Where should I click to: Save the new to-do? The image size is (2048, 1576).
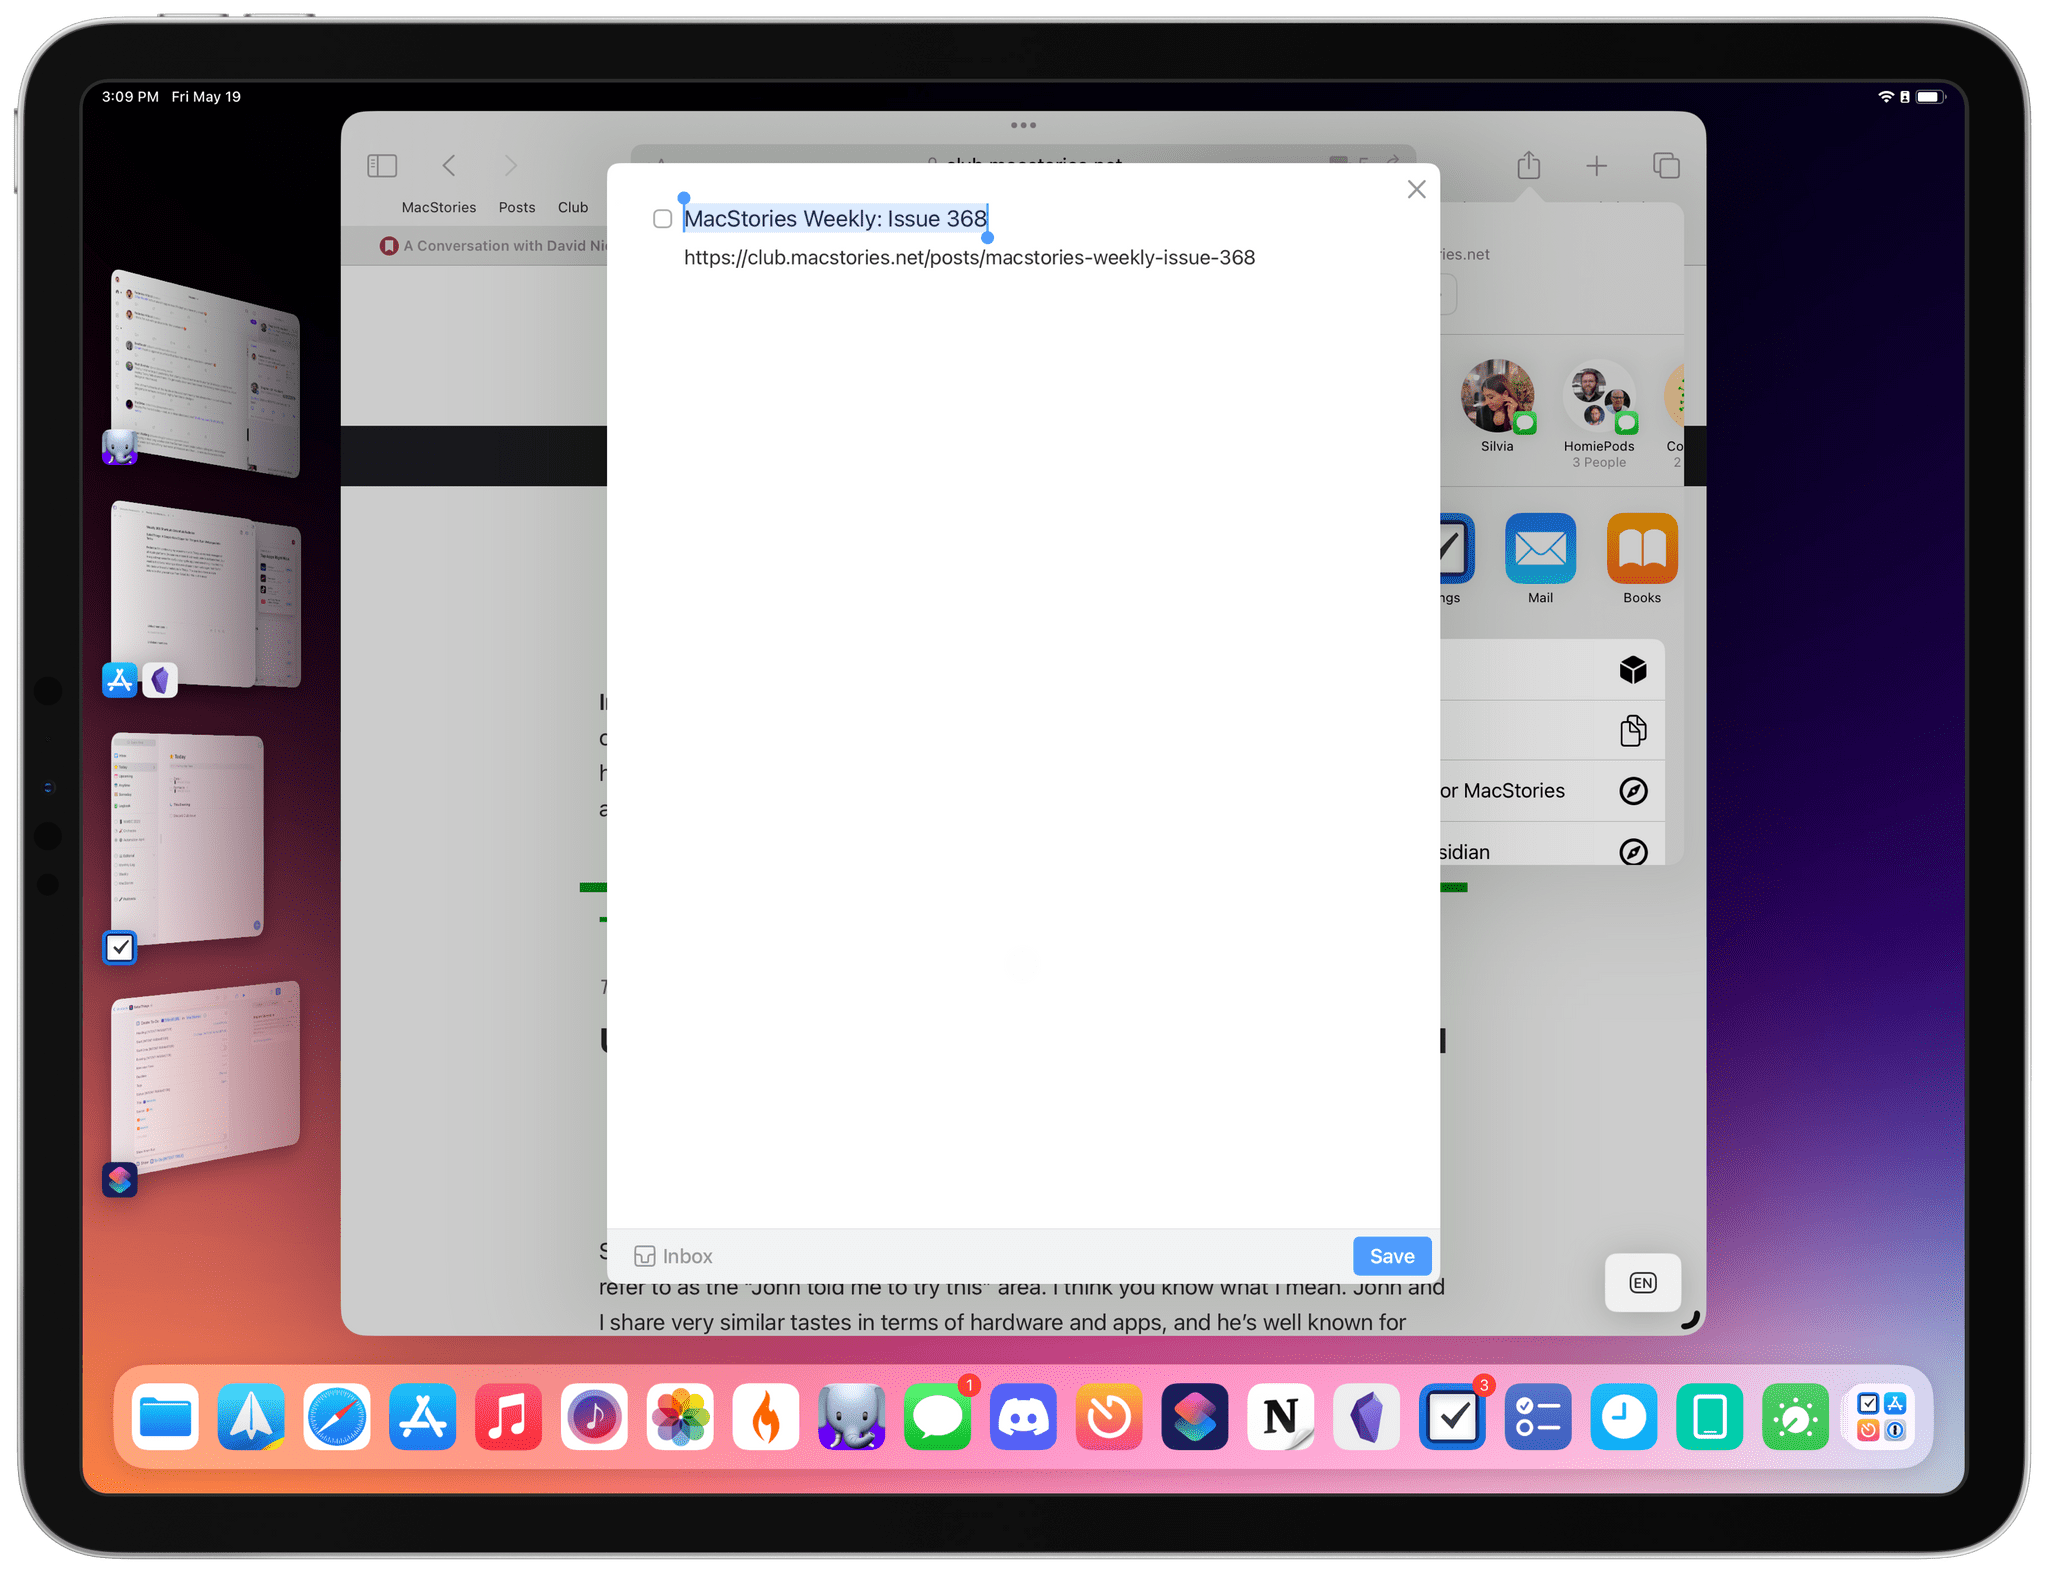pos(1391,1256)
